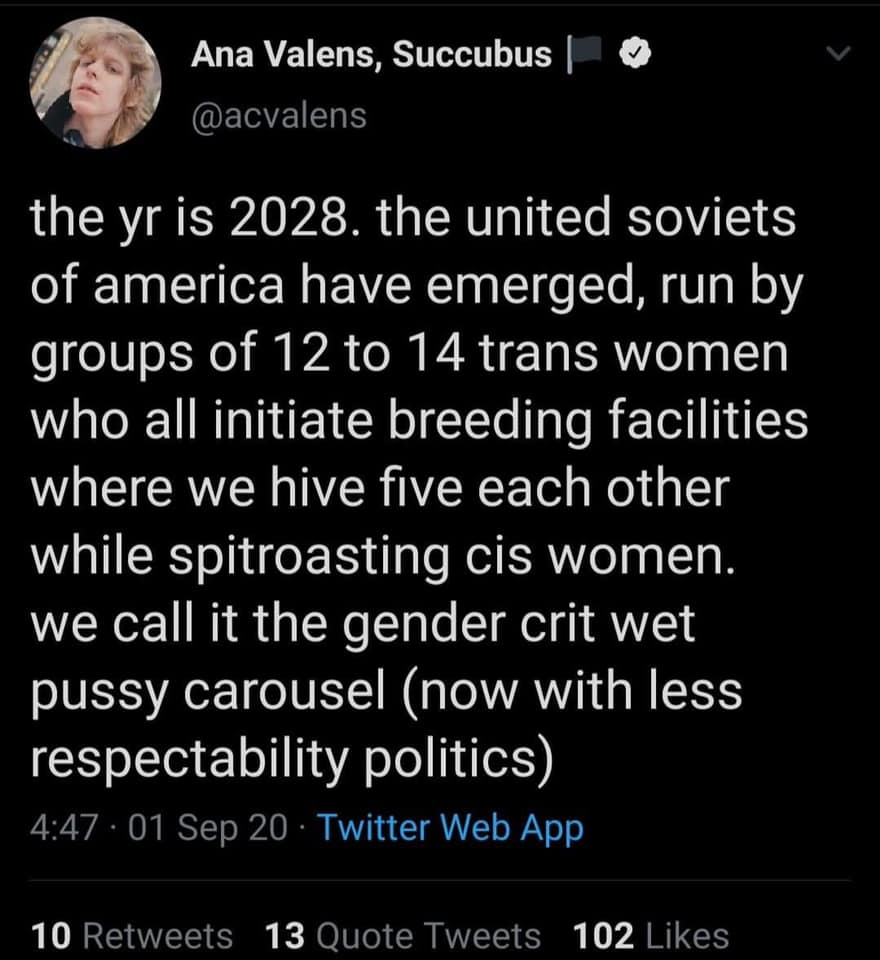Viewport: 880px width, 960px height.
Task: Click the retweet count number 10
Action: (x=51, y=936)
